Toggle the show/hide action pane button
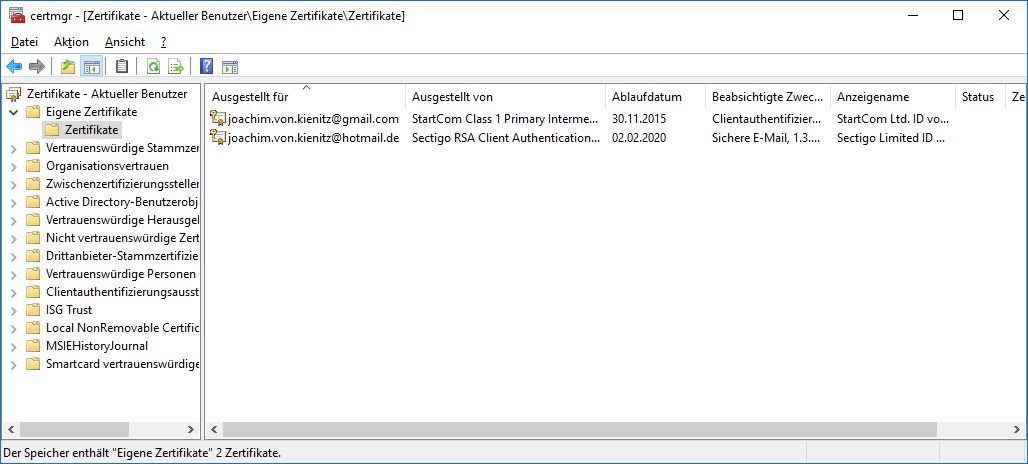 pyautogui.click(x=230, y=67)
